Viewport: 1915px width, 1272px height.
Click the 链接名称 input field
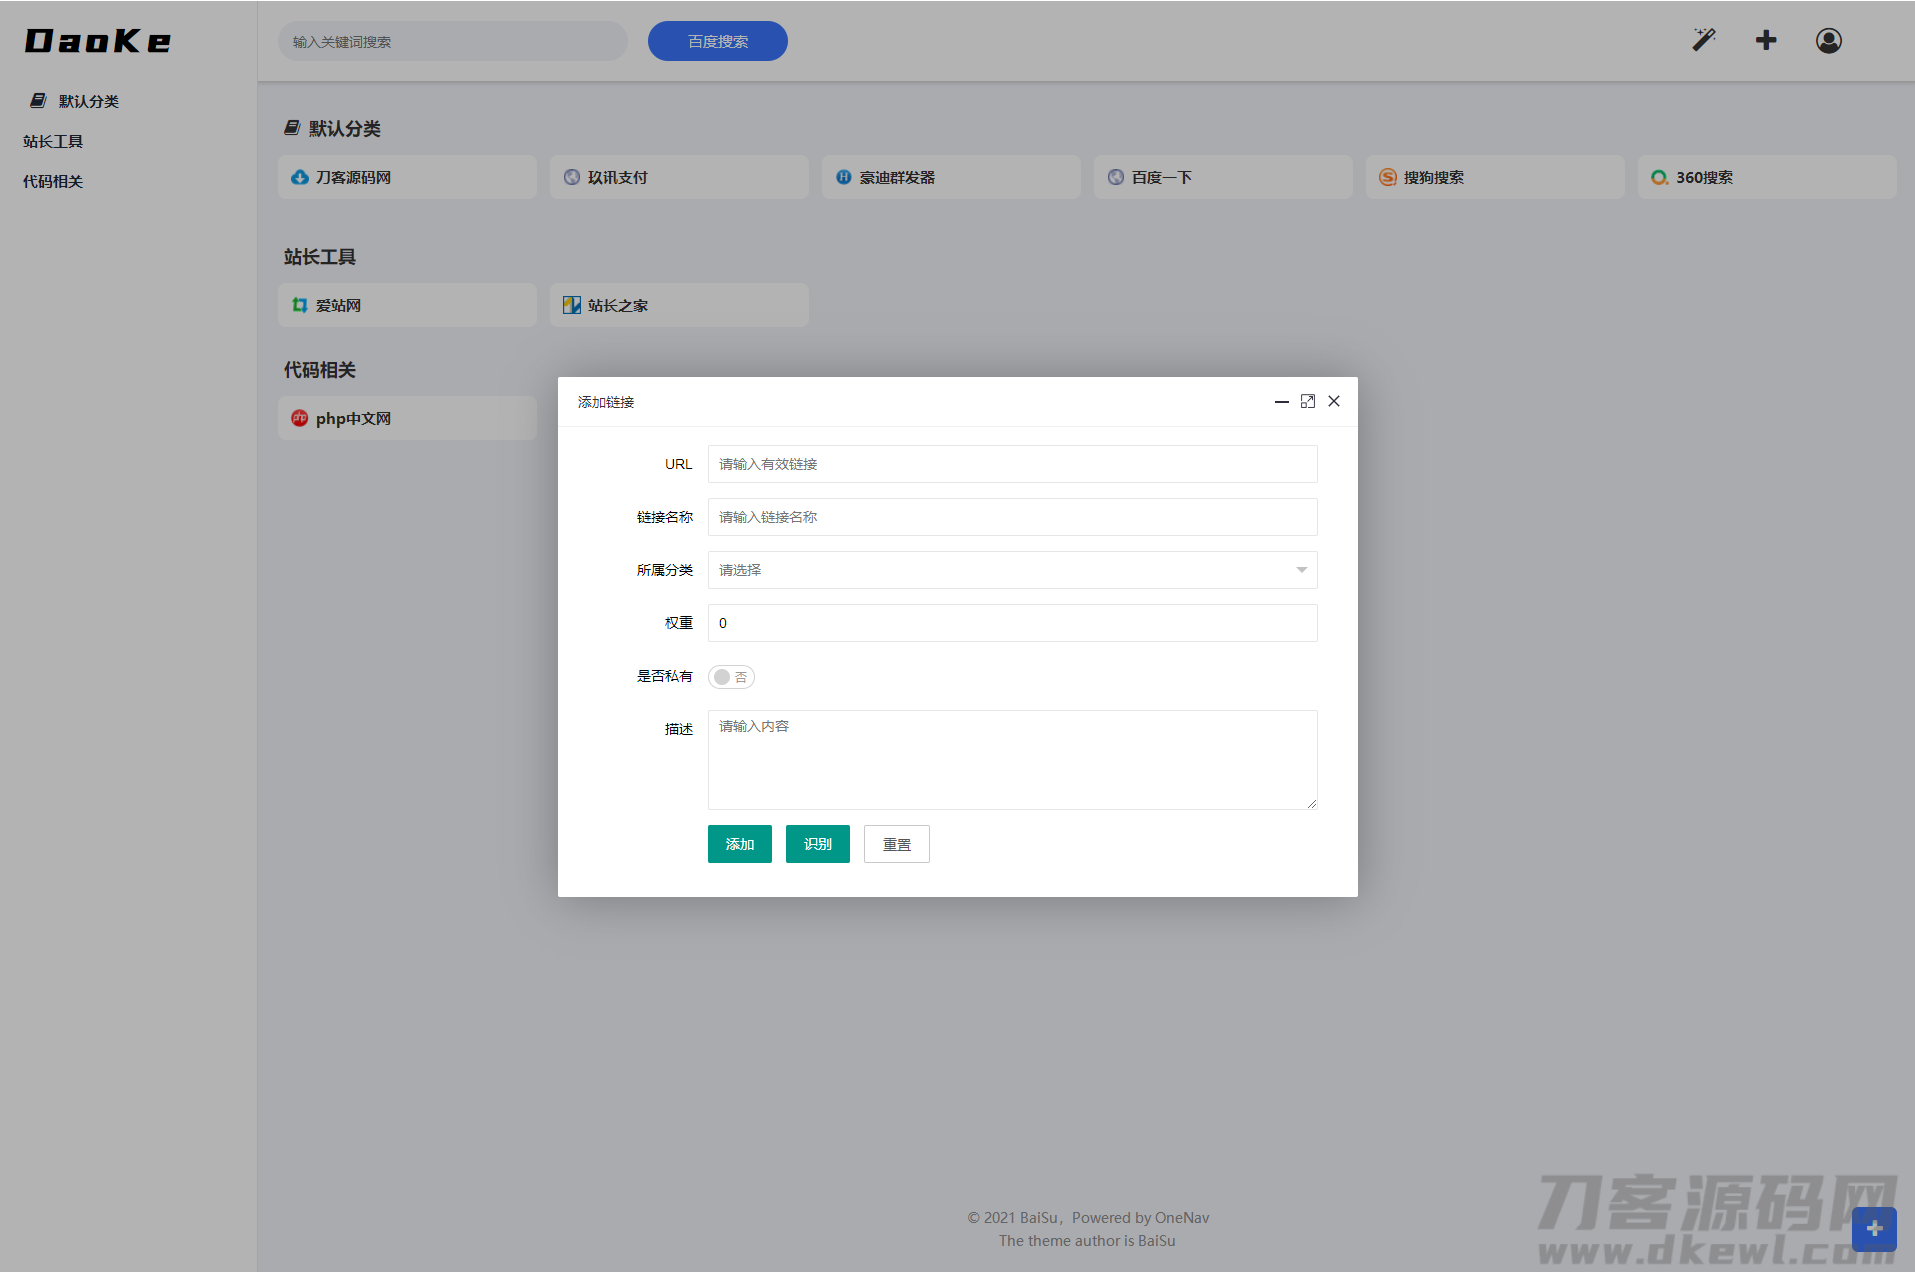click(x=1012, y=517)
